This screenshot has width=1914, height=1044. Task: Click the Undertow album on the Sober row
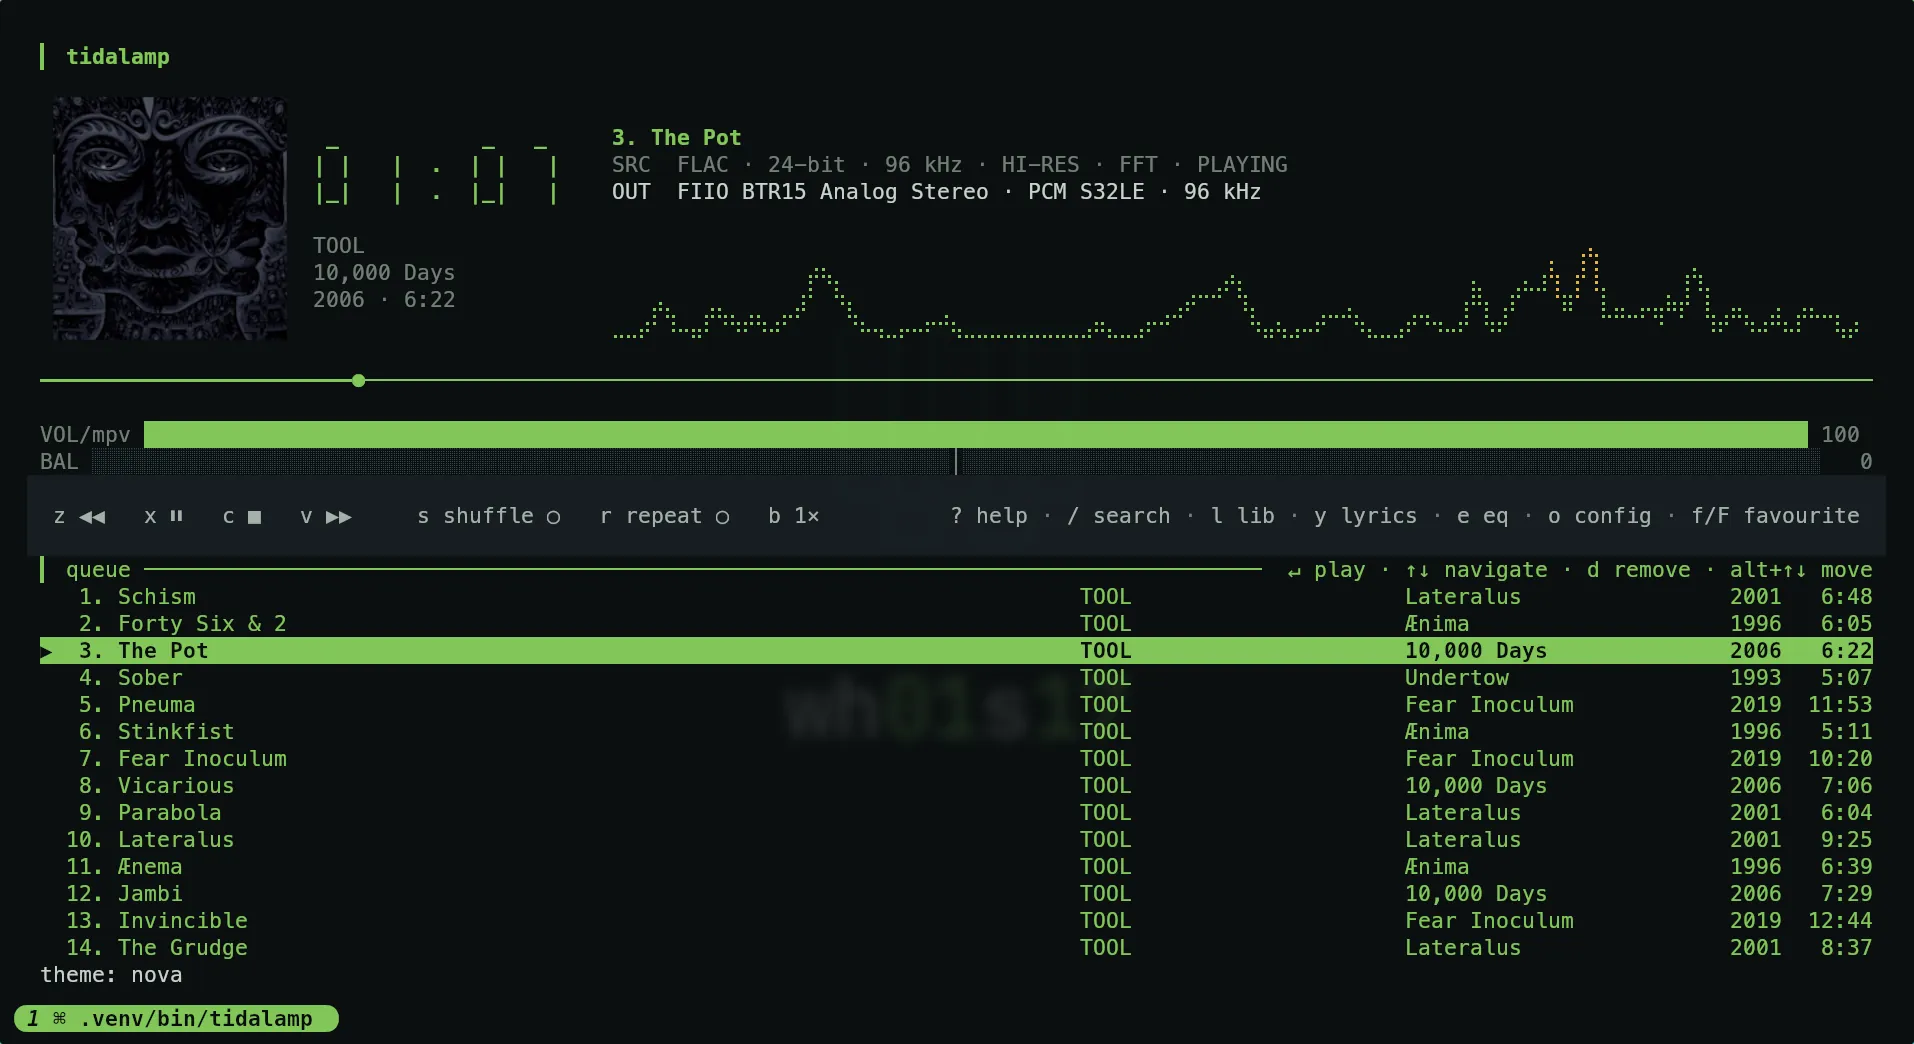[x=1457, y=678]
